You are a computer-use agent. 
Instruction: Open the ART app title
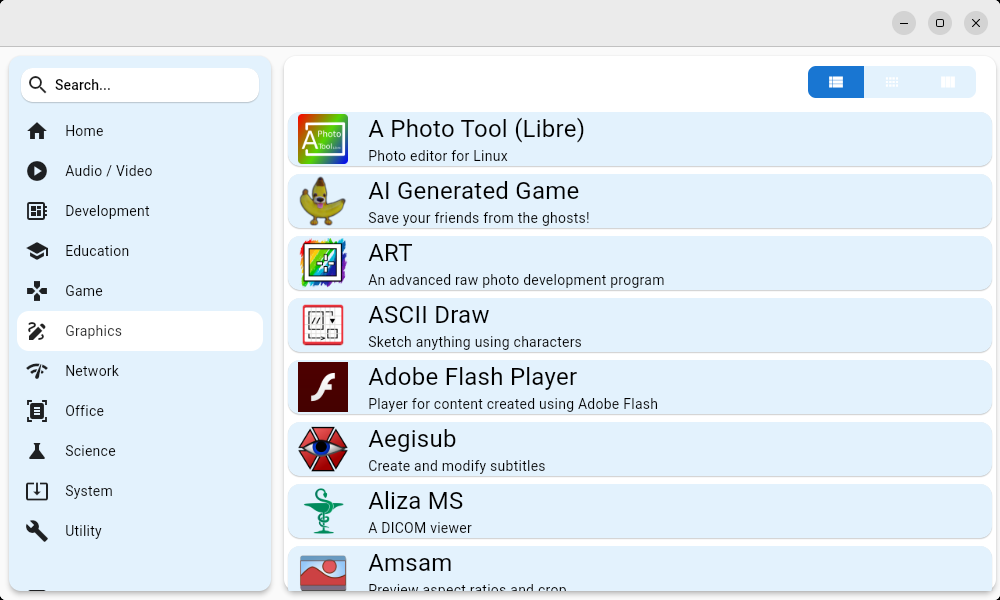pos(390,253)
